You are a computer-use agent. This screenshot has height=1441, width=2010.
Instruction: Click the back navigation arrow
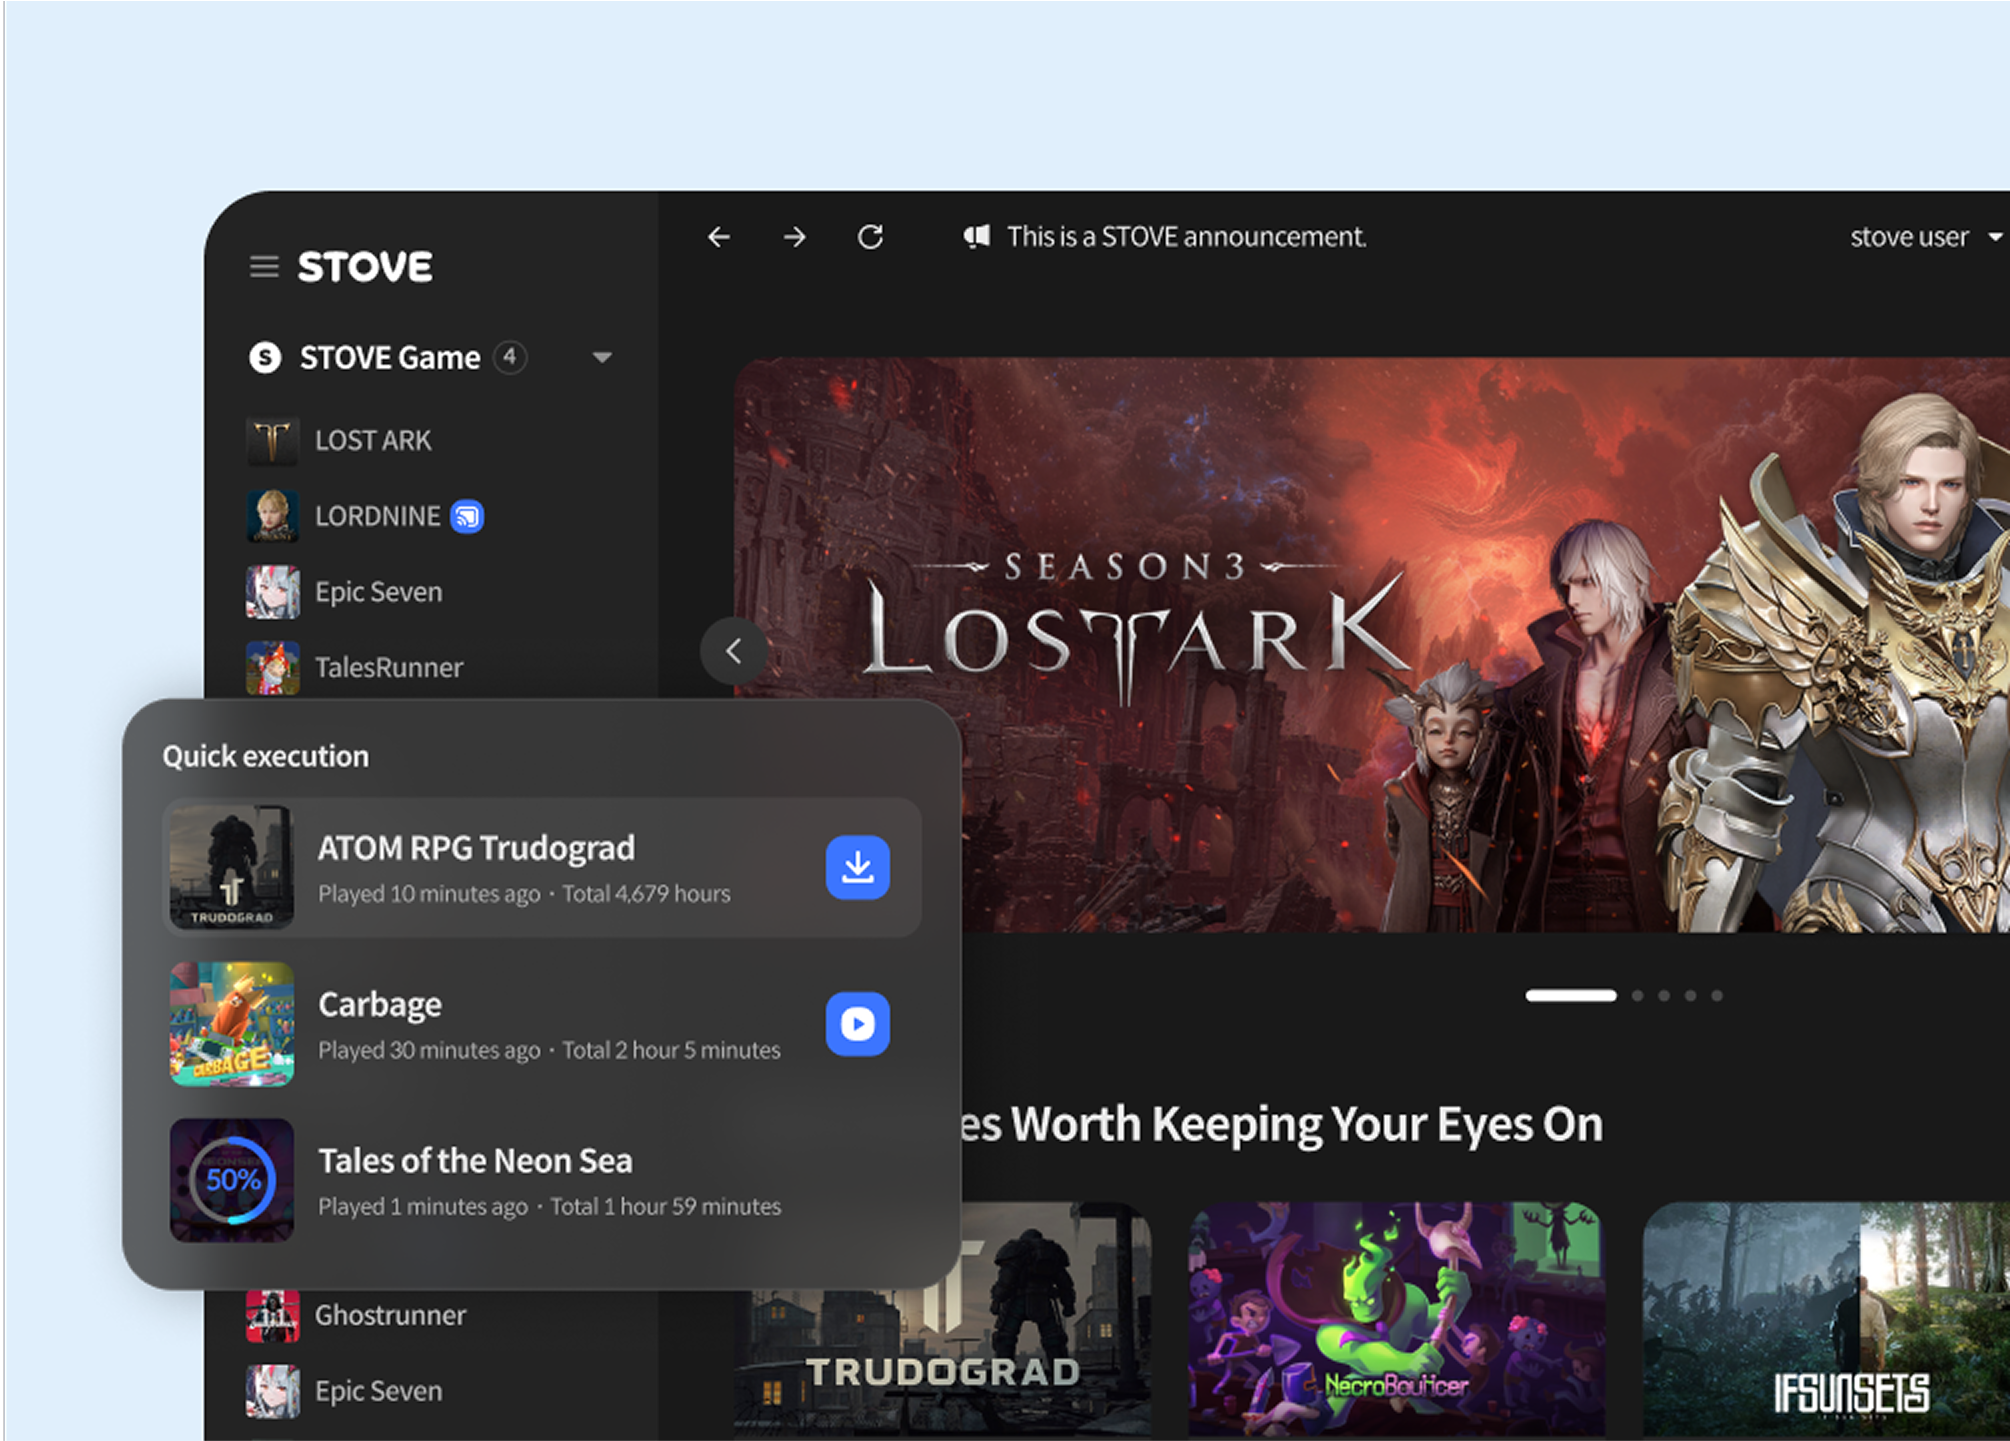pos(719,237)
